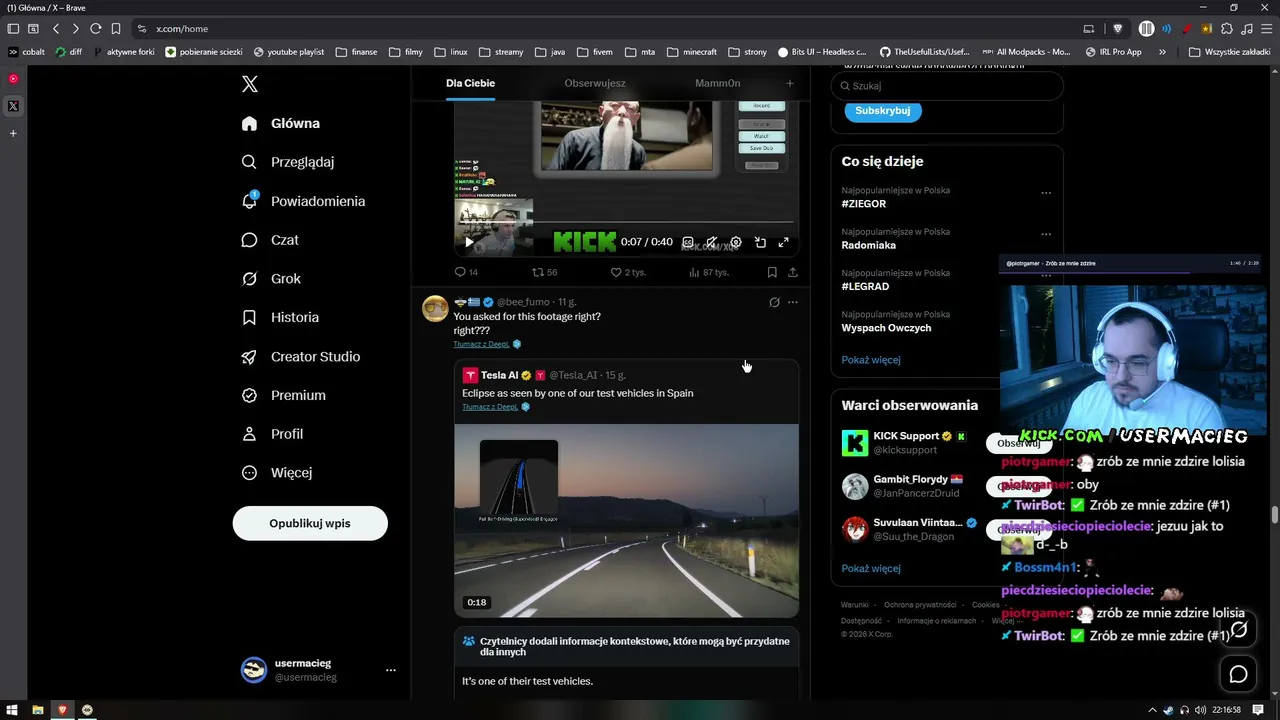Image resolution: width=1280 pixels, height=720 pixels.
Task: Show more bookmarks with double chevron
Action: coord(1162,52)
